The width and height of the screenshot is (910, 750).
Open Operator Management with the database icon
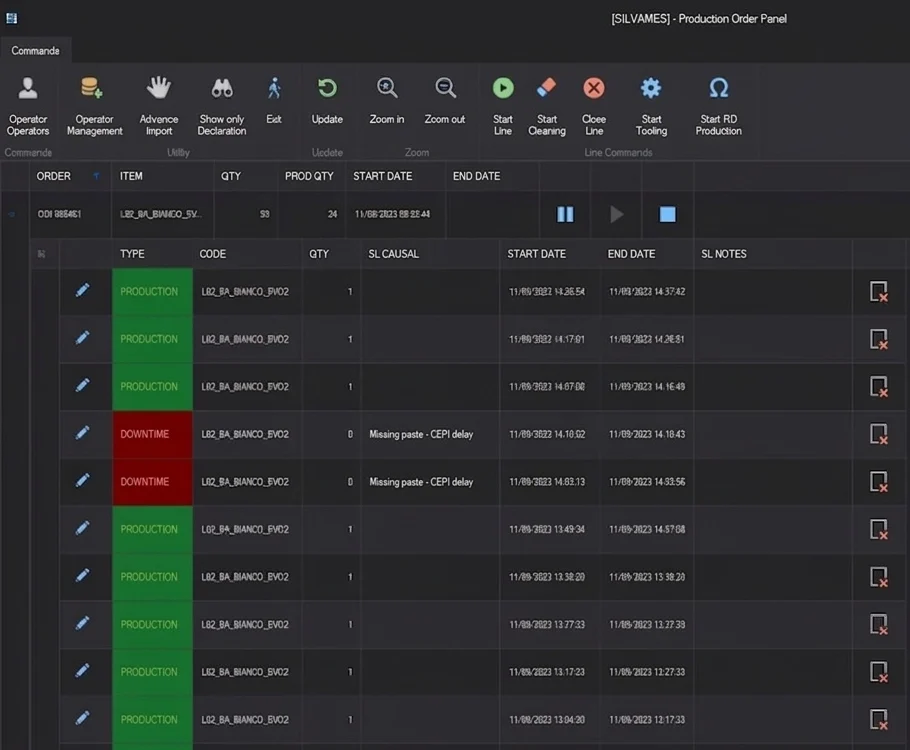[94, 106]
